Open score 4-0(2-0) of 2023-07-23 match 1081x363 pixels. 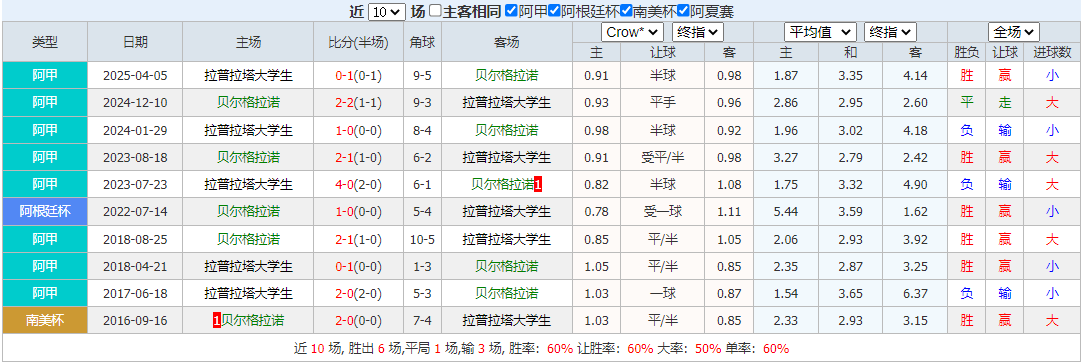pos(358,185)
